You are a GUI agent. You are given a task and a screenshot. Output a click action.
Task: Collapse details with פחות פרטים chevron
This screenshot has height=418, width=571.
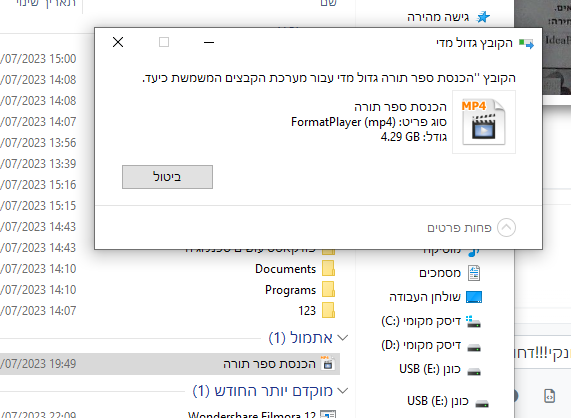tap(507, 228)
